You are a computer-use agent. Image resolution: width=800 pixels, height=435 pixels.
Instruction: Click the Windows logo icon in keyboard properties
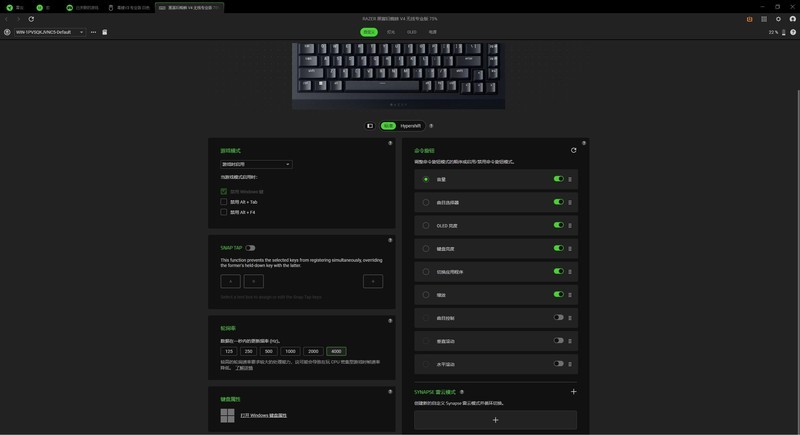[228, 415]
